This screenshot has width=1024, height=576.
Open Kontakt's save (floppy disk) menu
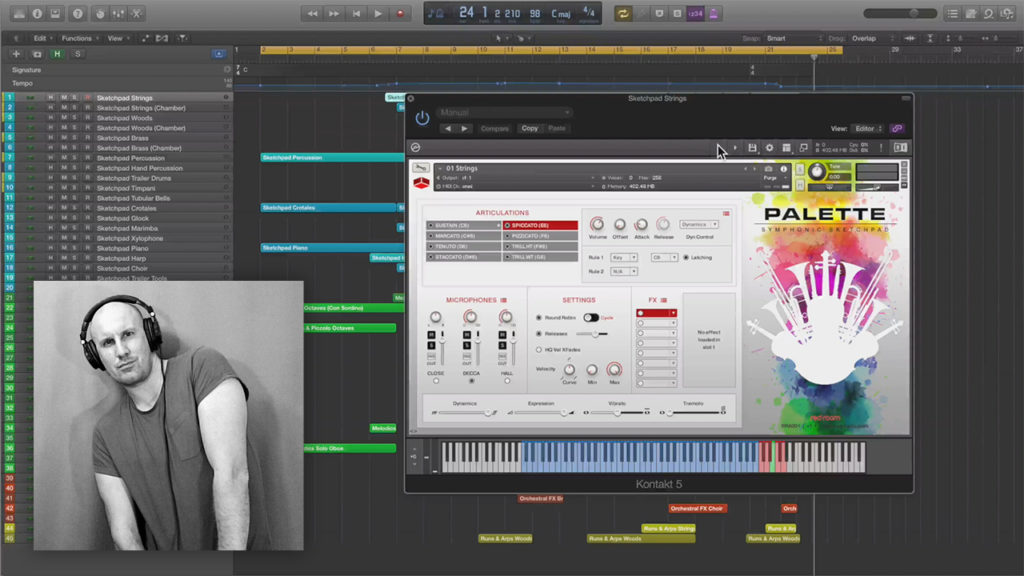click(x=752, y=148)
